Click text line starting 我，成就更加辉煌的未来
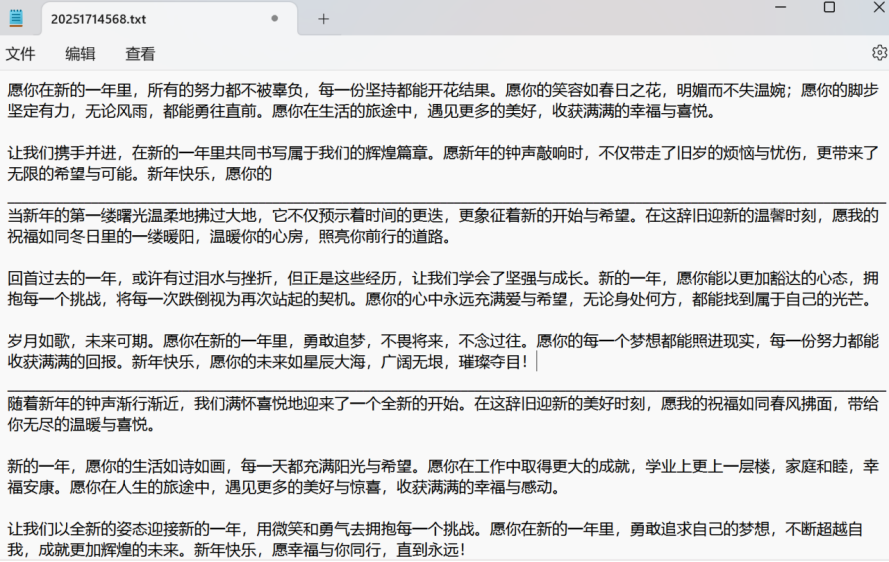This screenshot has width=889, height=562. coord(237,550)
